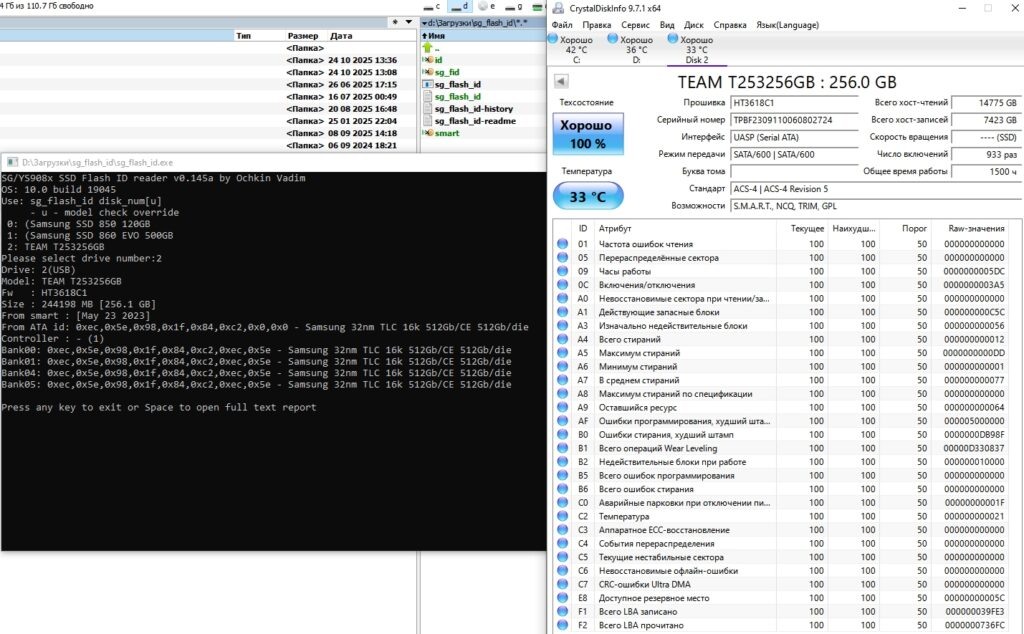Open the Справка menu
Viewport: 1024px width, 634px height.
729,25
